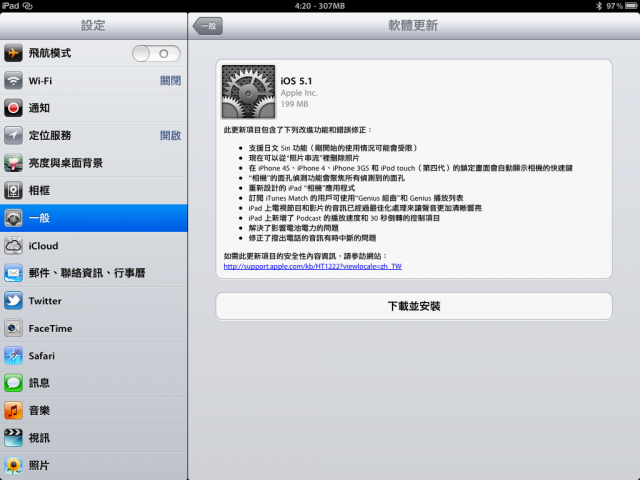Screen dimensions: 640x480
Task: Tap the 定位服務 location arrow icon
Action: pos(13,135)
